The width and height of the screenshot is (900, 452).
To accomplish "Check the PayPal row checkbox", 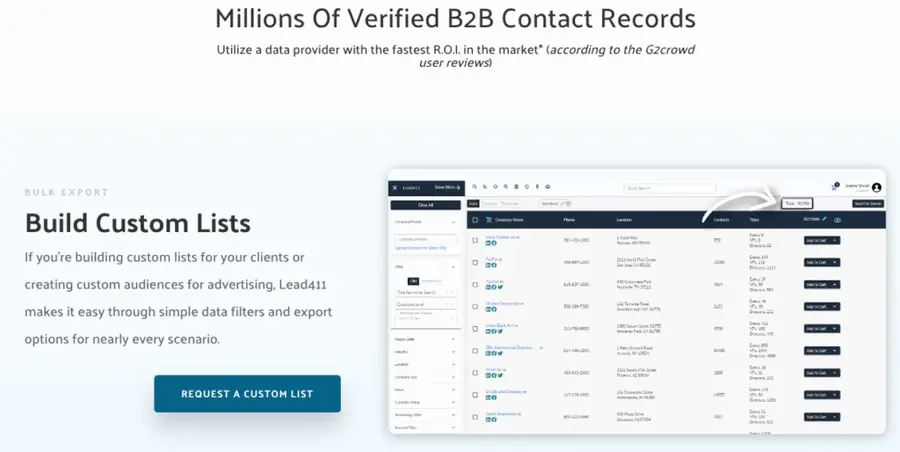I will (475, 262).
